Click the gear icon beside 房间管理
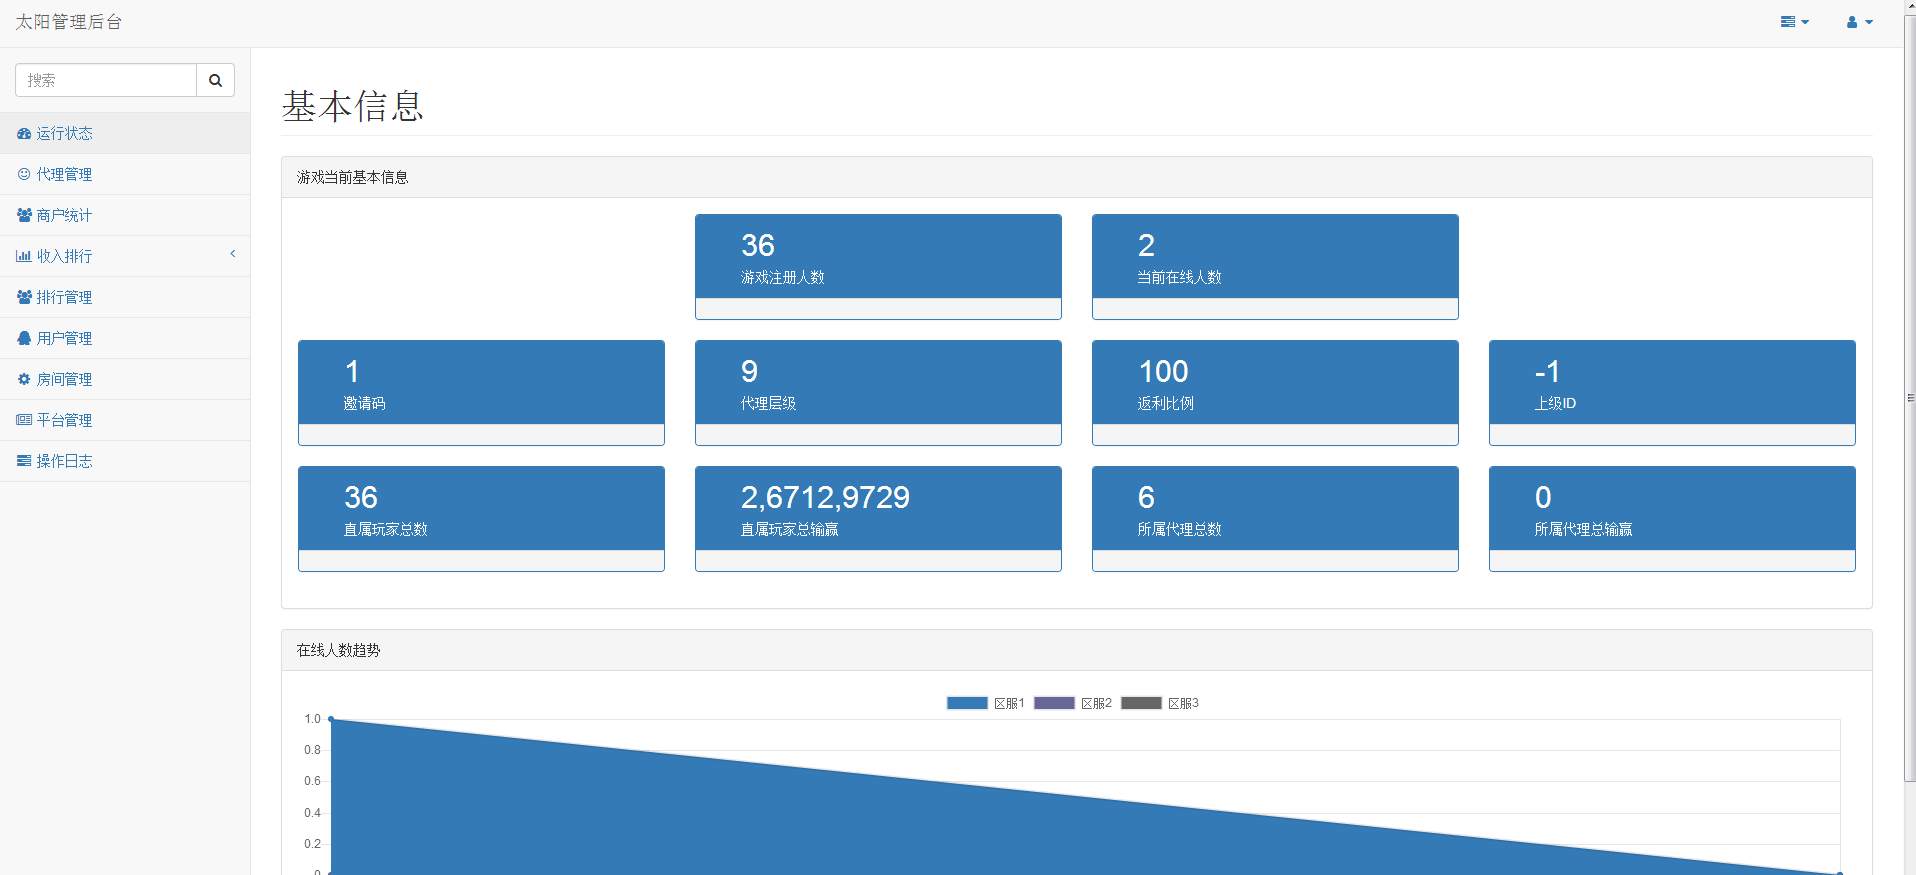The width and height of the screenshot is (1916, 875). pyautogui.click(x=24, y=379)
